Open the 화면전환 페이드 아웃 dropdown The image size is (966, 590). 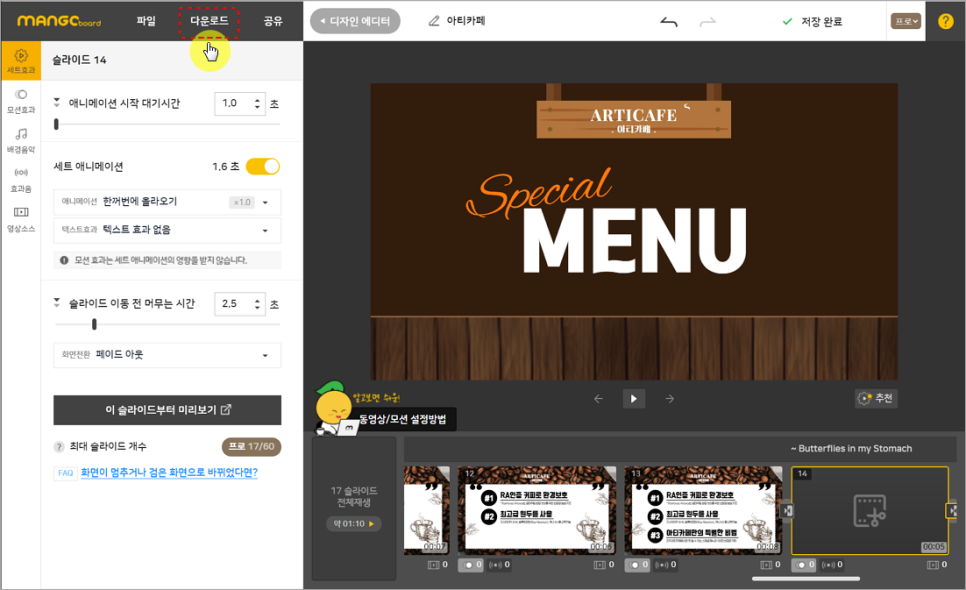click(168, 355)
